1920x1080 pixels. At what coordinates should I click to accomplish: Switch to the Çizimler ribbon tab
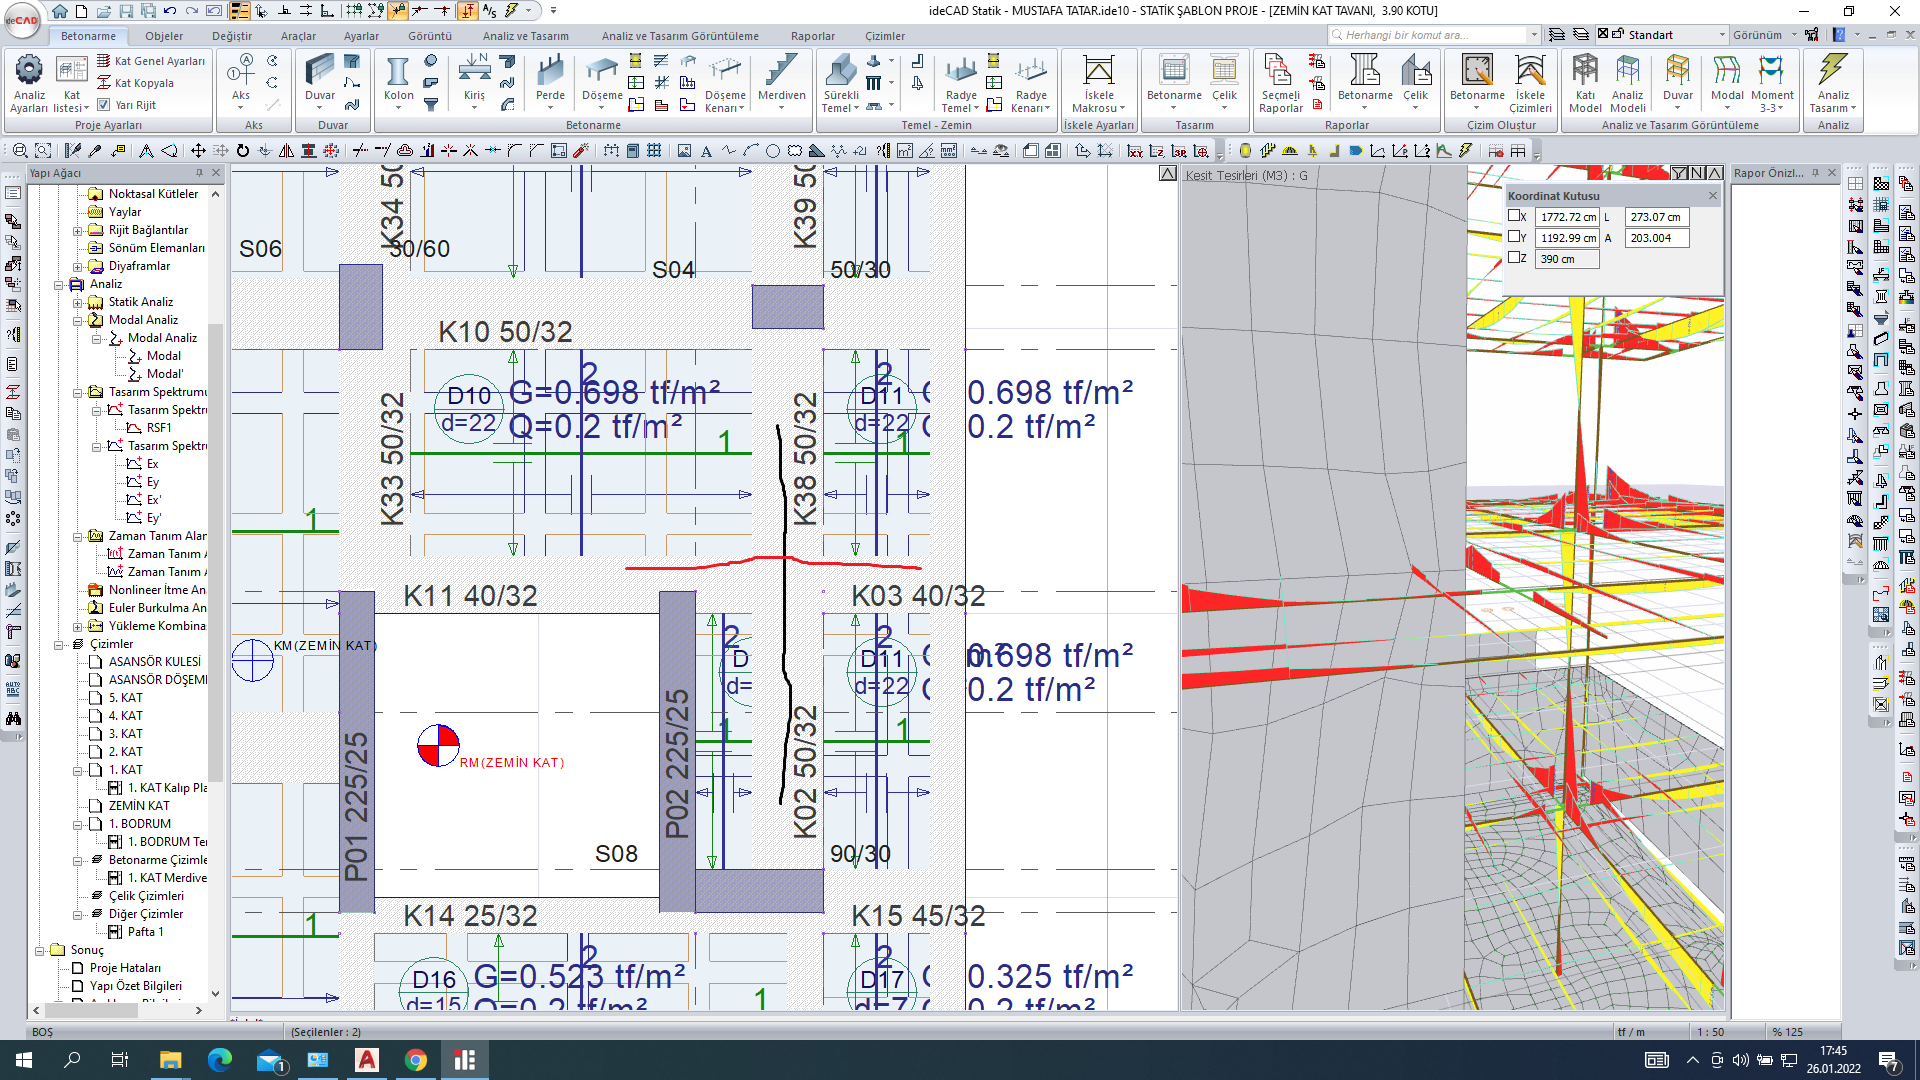(x=885, y=36)
